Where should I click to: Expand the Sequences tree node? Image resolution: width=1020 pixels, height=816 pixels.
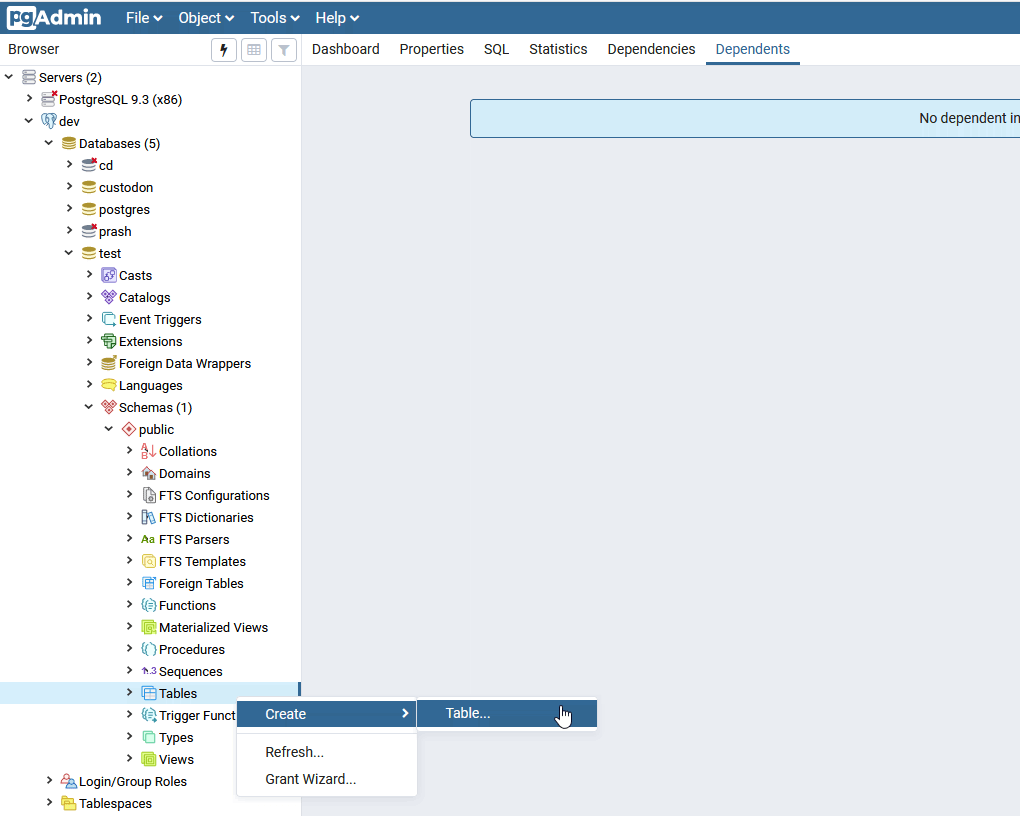(x=129, y=671)
